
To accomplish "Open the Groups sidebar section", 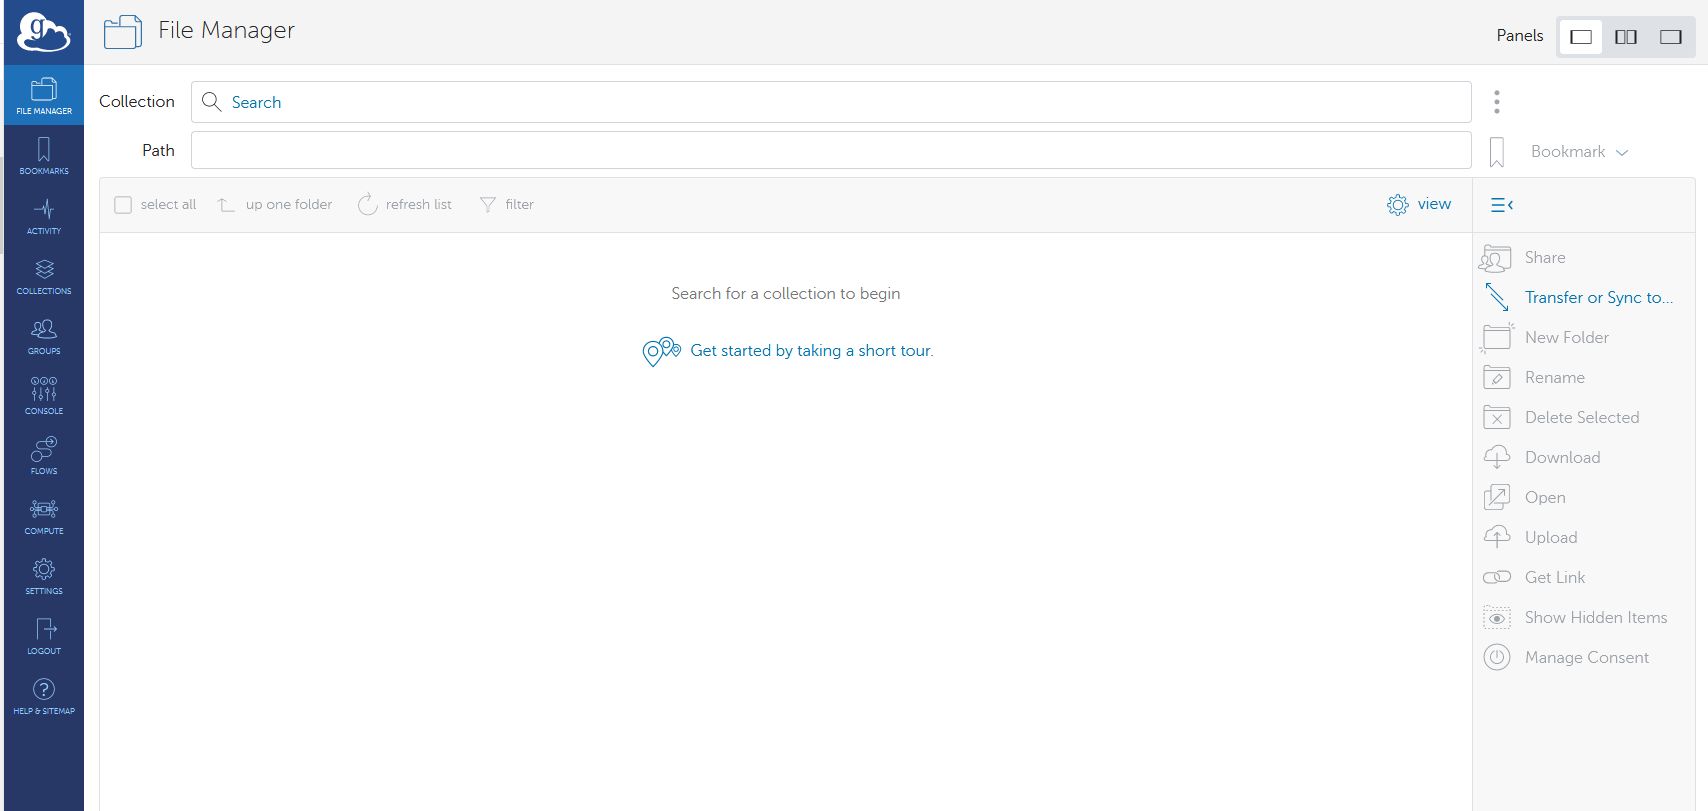I will pyautogui.click(x=44, y=336).
